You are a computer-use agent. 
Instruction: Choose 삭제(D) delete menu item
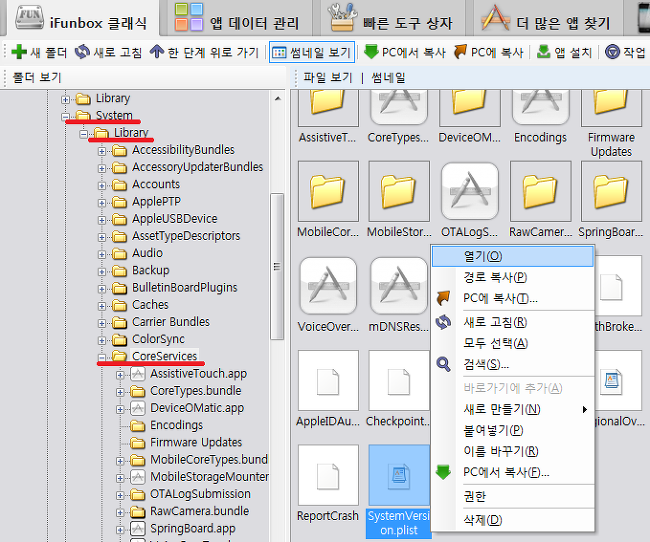pyautogui.click(x=513, y=520)
